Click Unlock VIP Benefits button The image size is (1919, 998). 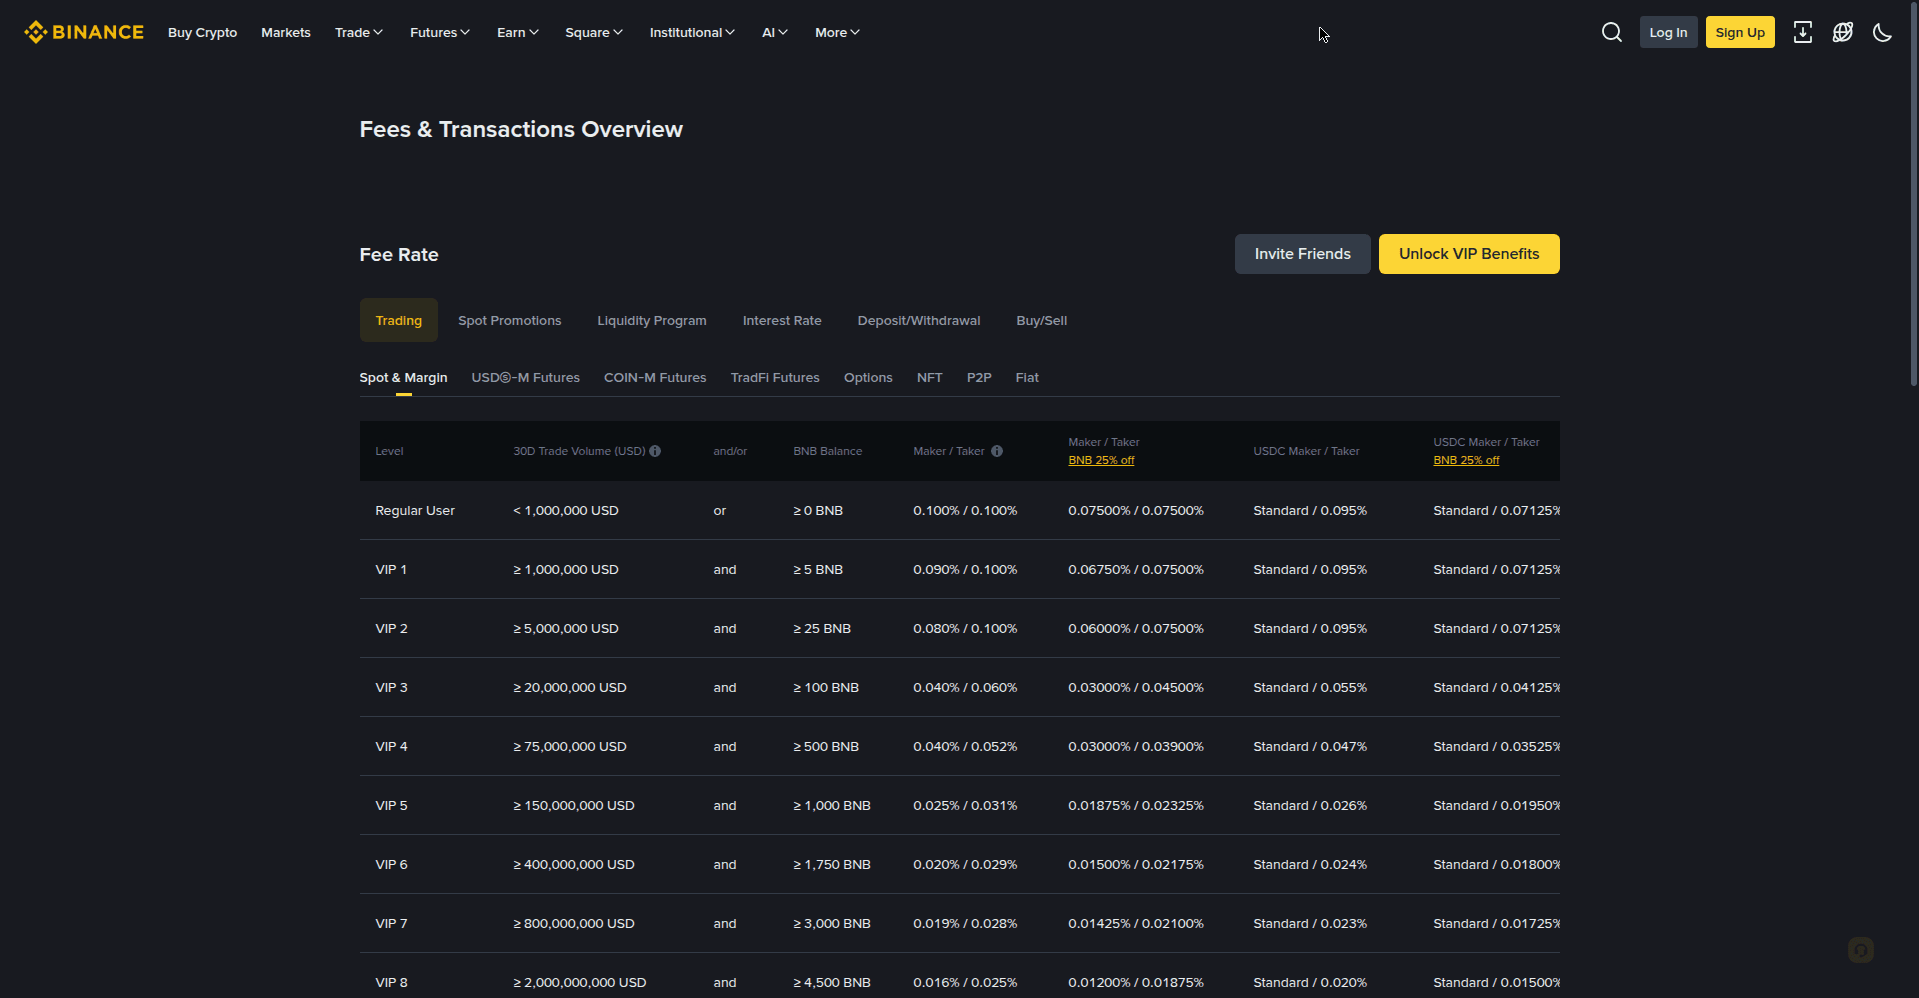coord(1469,254)
